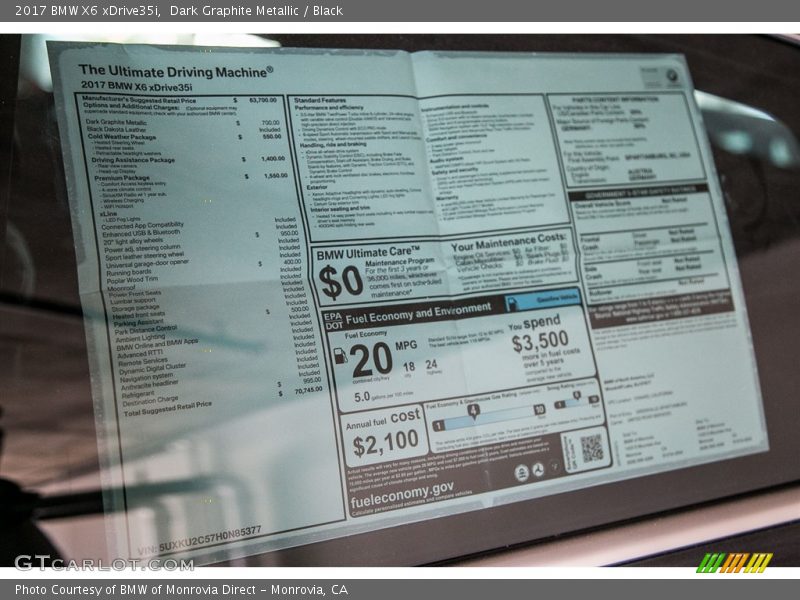800x600 pixels.
Task: Click the 'Photo Courtesy of BMW of Monrovia Direct' caption
Action: pos(181,590)
